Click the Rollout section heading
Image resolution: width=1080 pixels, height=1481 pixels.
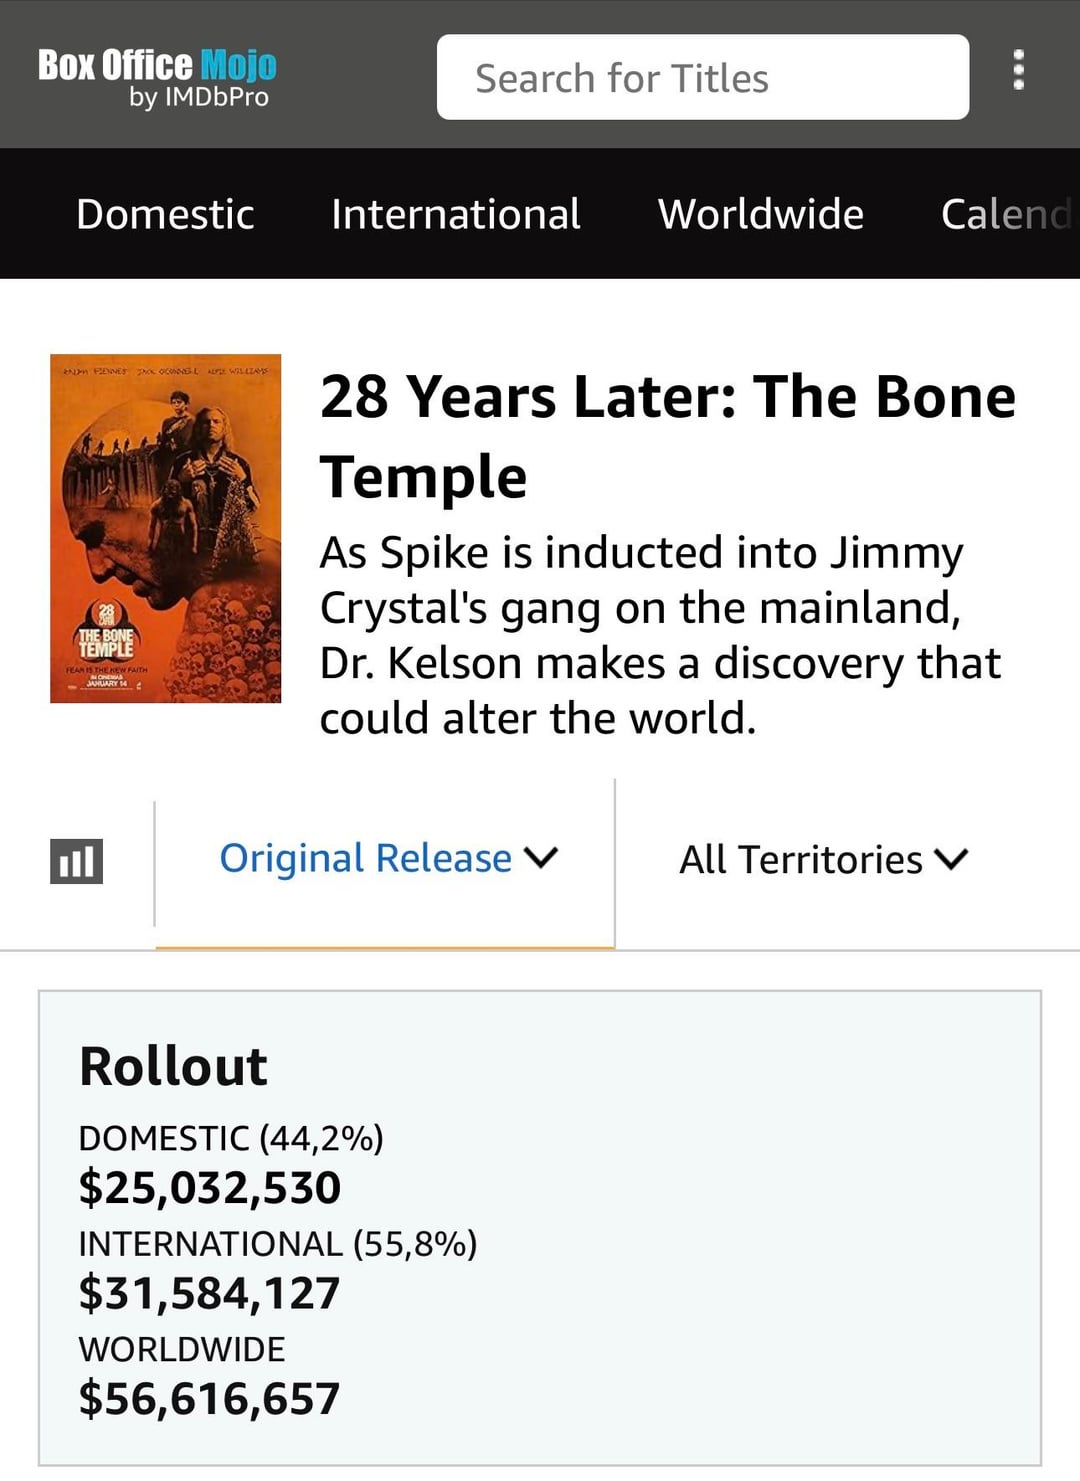pos(173,1066)
